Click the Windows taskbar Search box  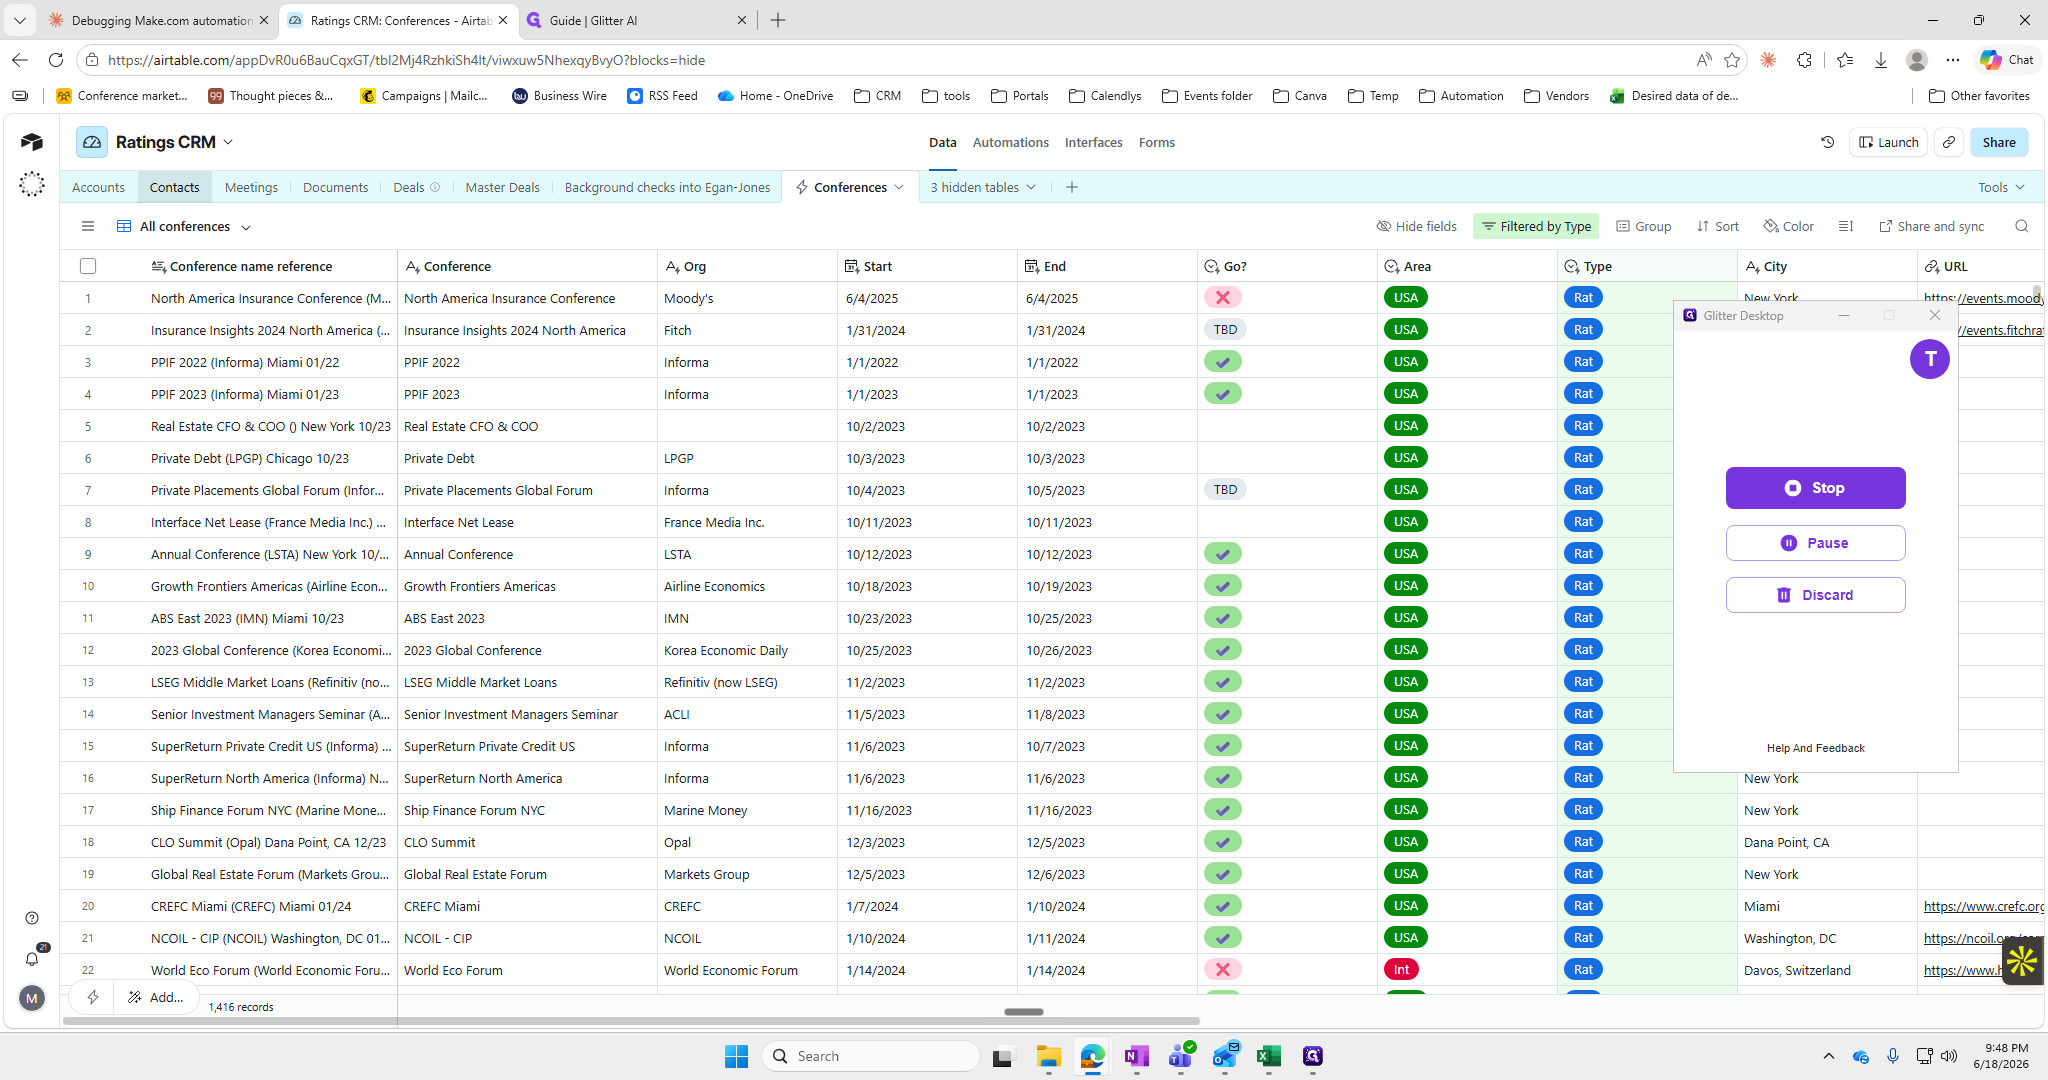870,1056
